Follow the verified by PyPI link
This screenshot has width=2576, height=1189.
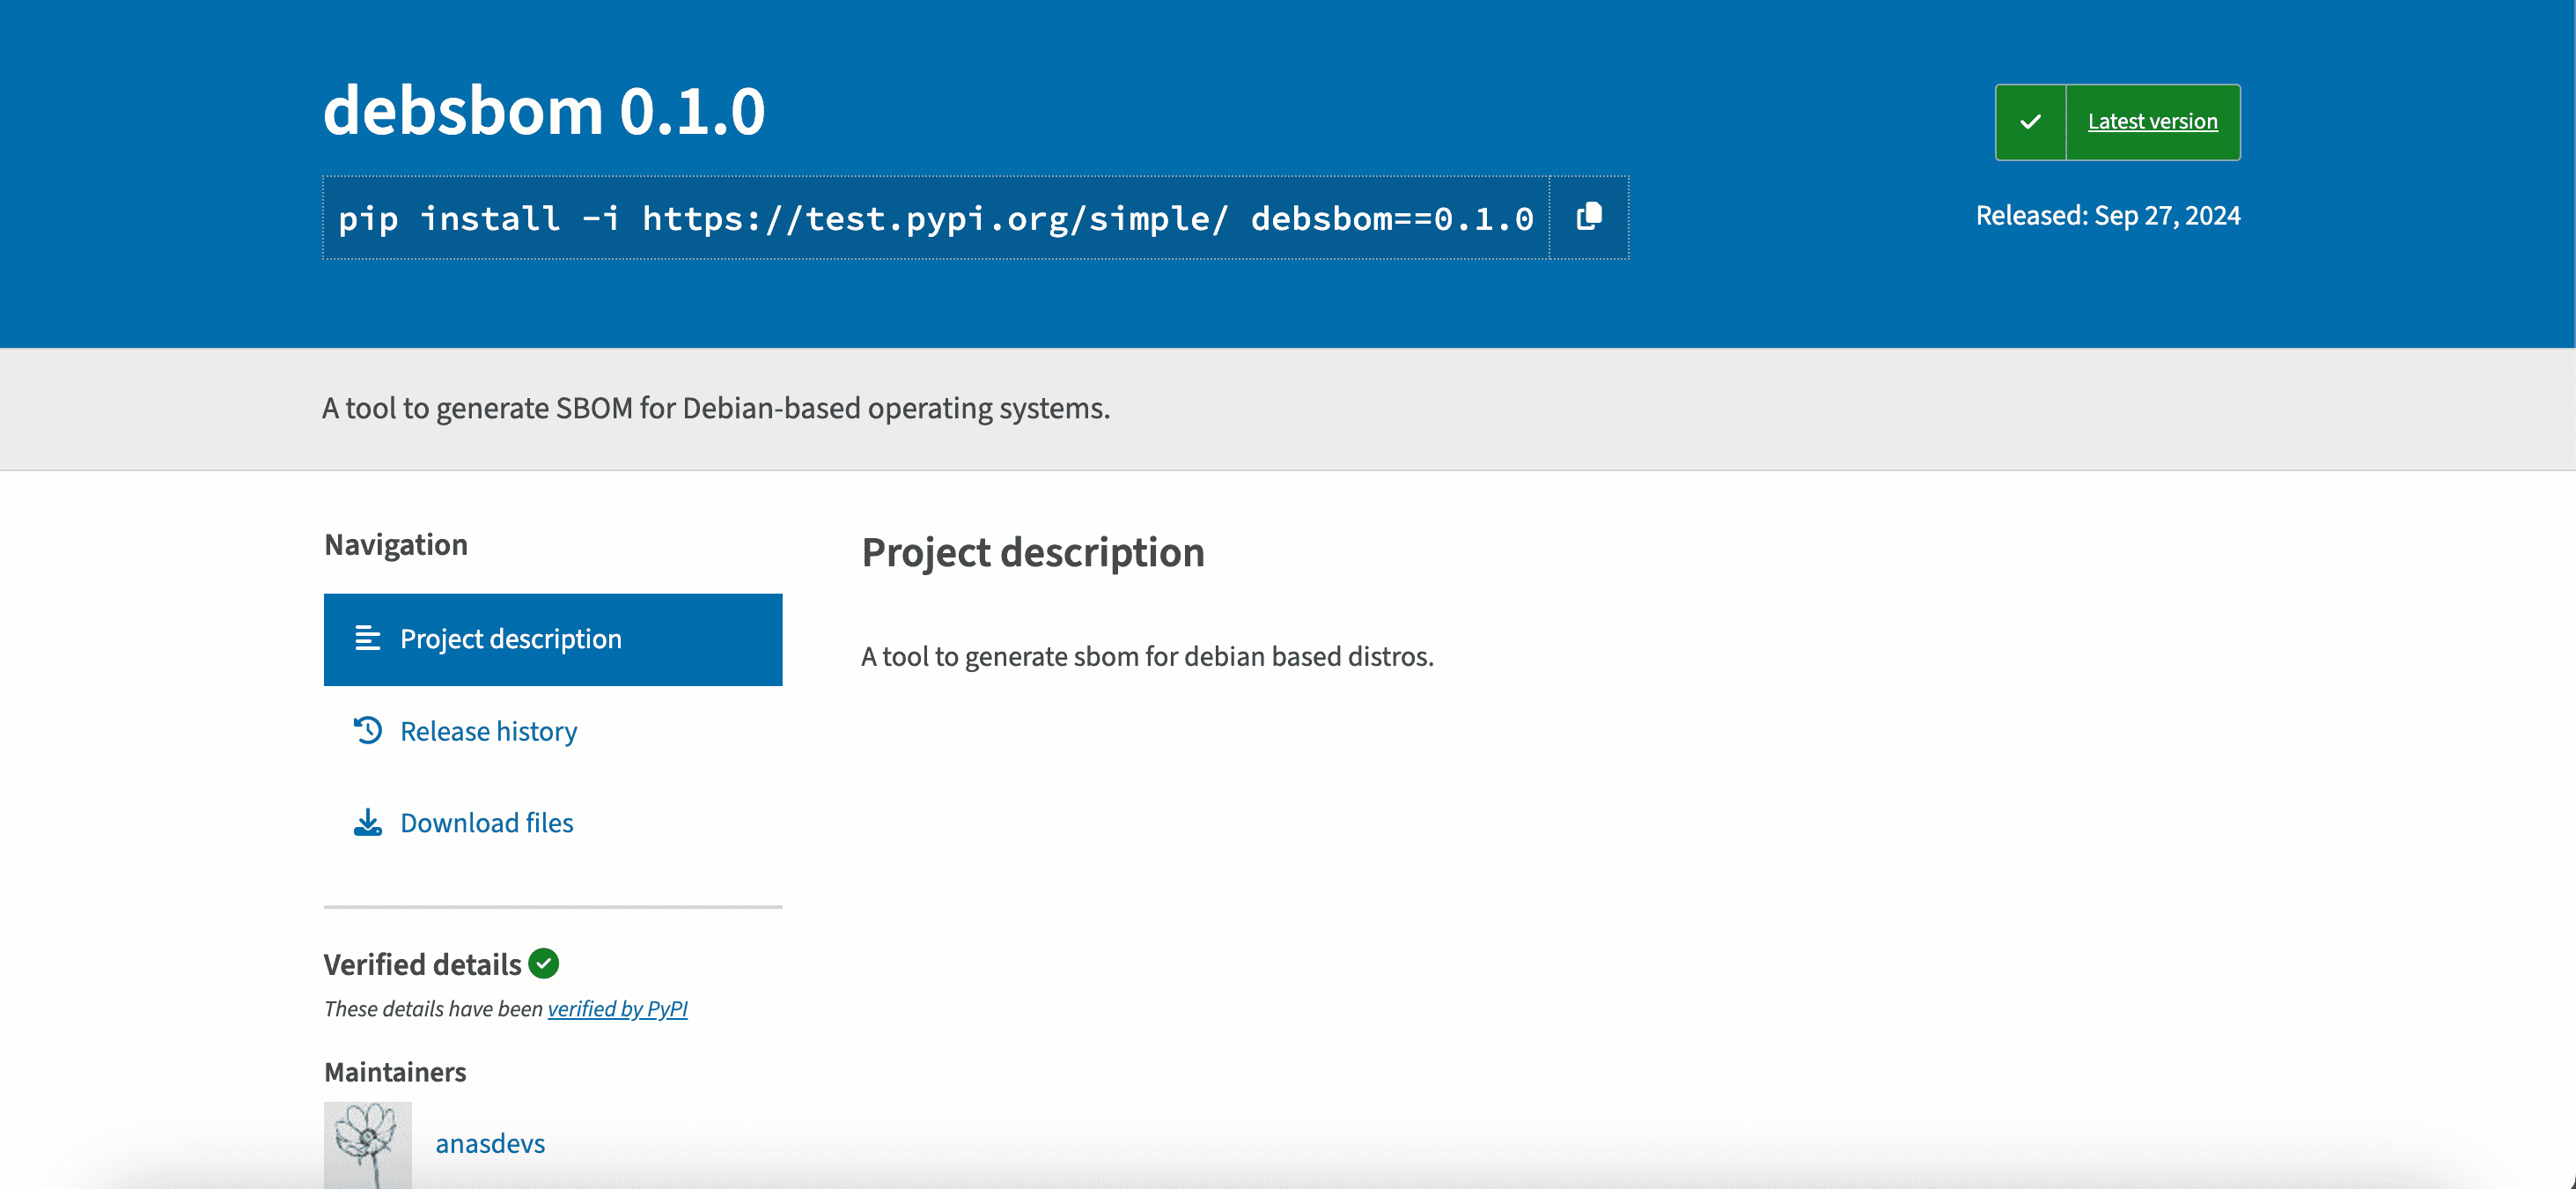pos(617,1008)
